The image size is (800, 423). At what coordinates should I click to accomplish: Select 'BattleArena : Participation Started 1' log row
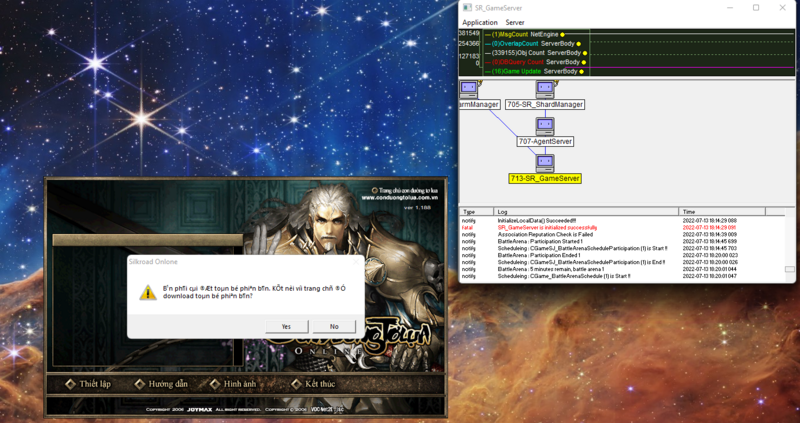(x=622, y=241)
